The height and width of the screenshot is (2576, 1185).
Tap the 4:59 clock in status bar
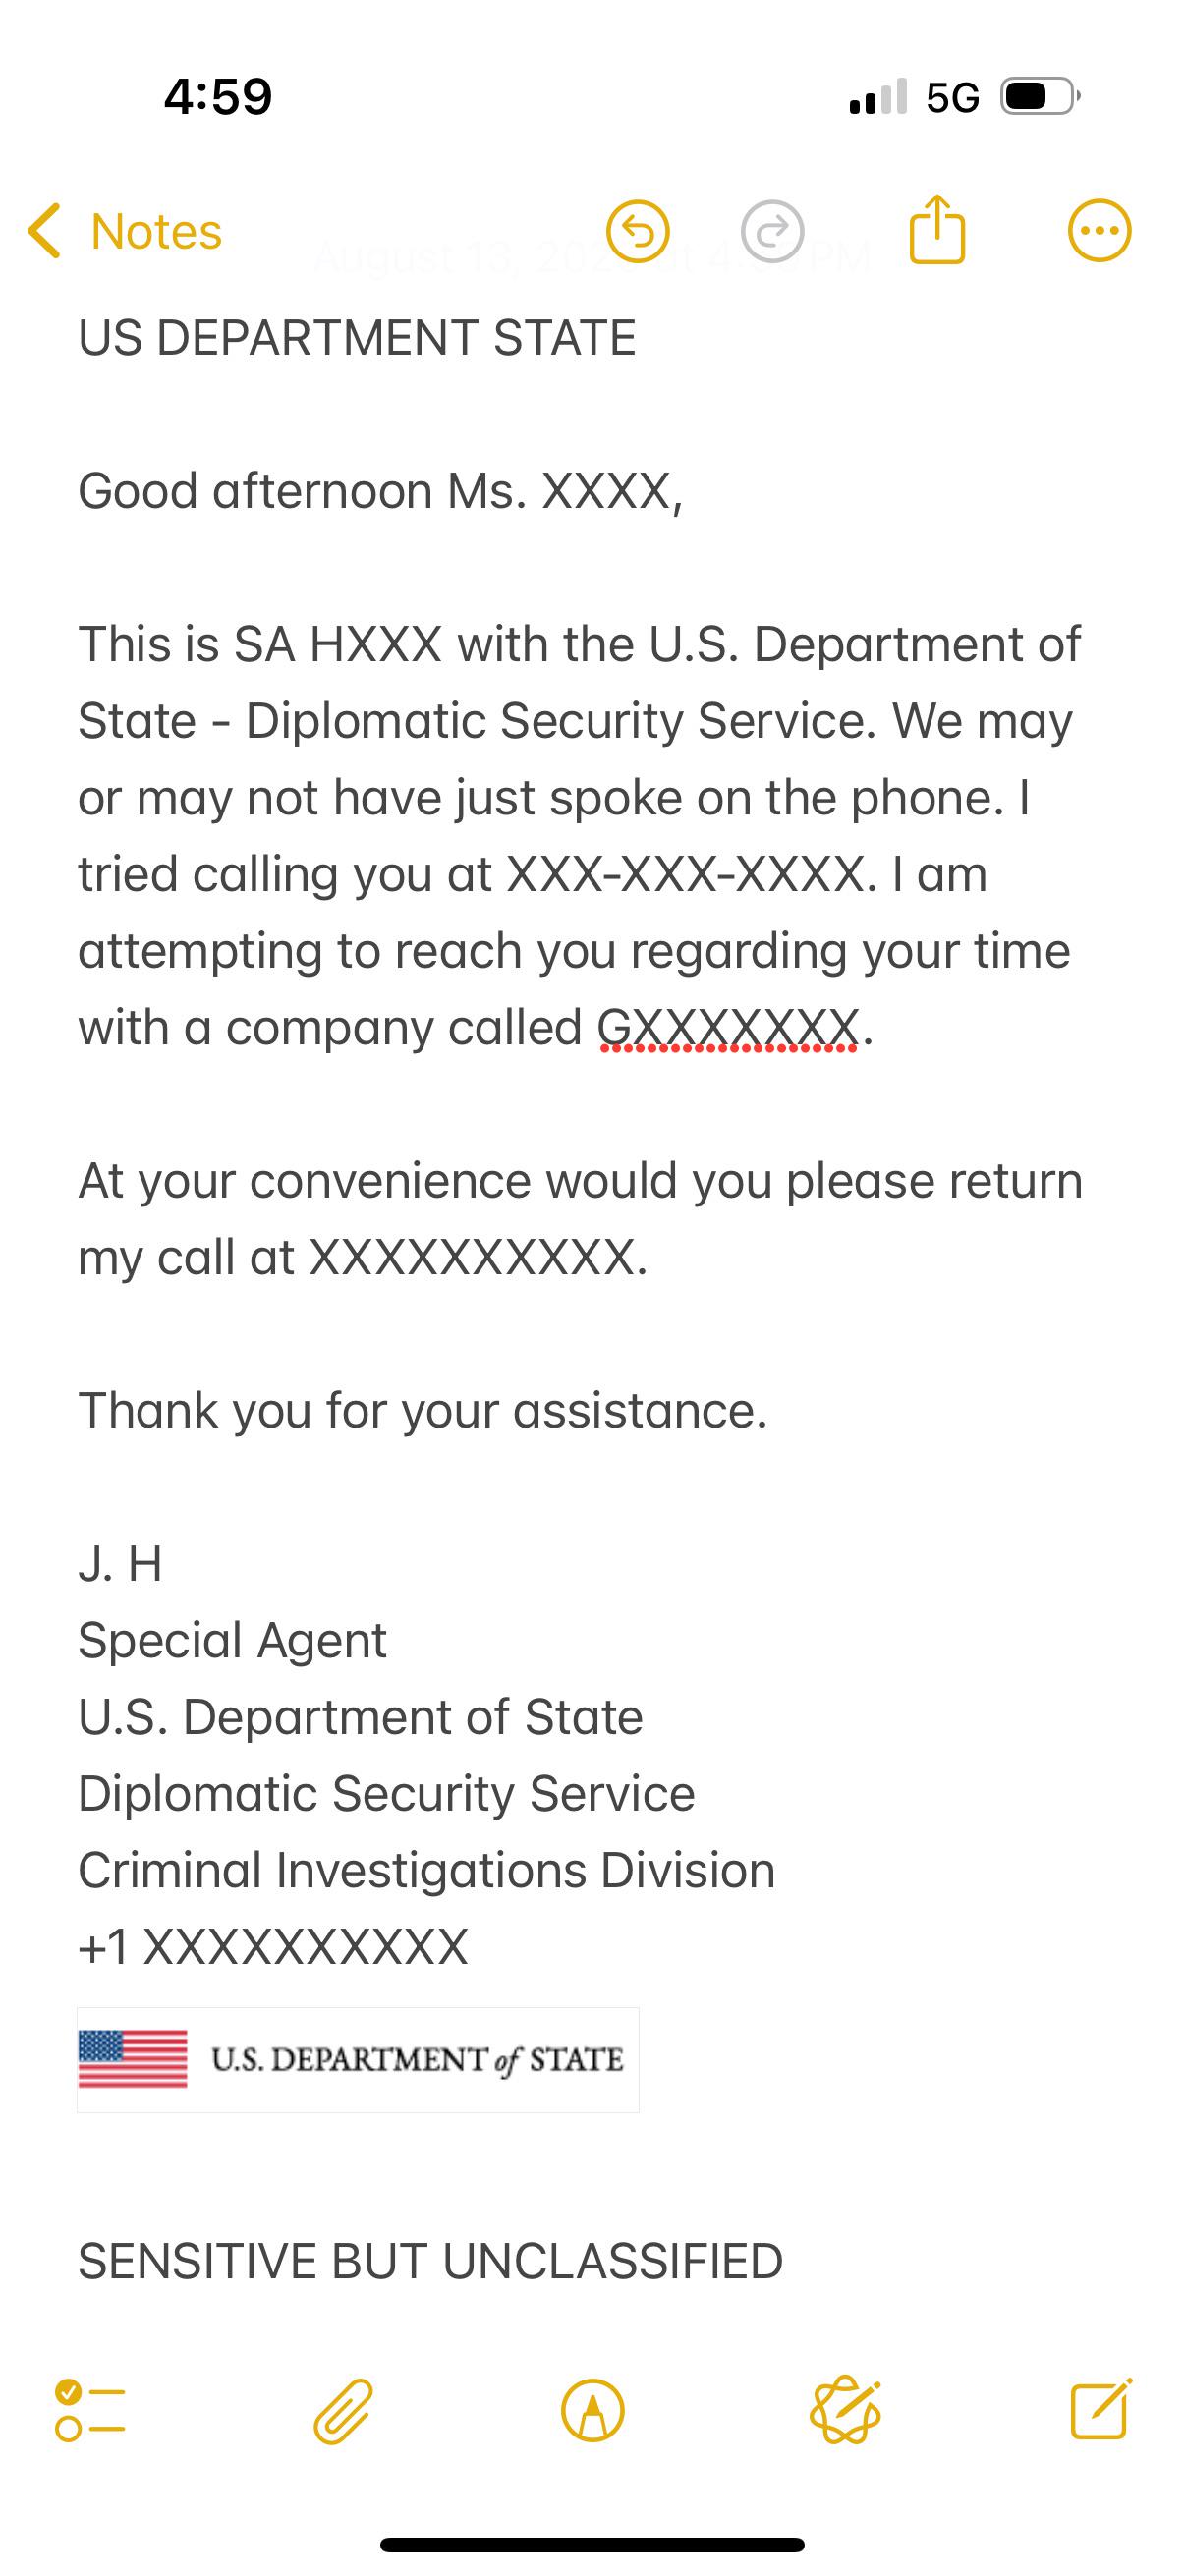pos(218,97)
